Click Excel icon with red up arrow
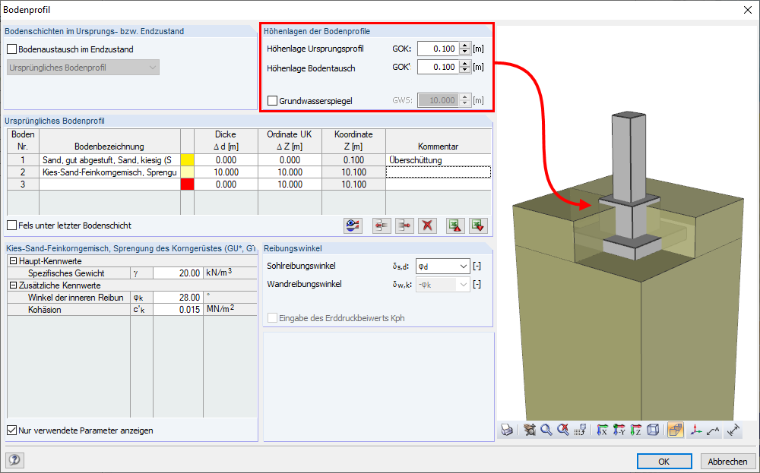Image resolution: width=760 pixels, height=473 pixels. tap(455, 226)
